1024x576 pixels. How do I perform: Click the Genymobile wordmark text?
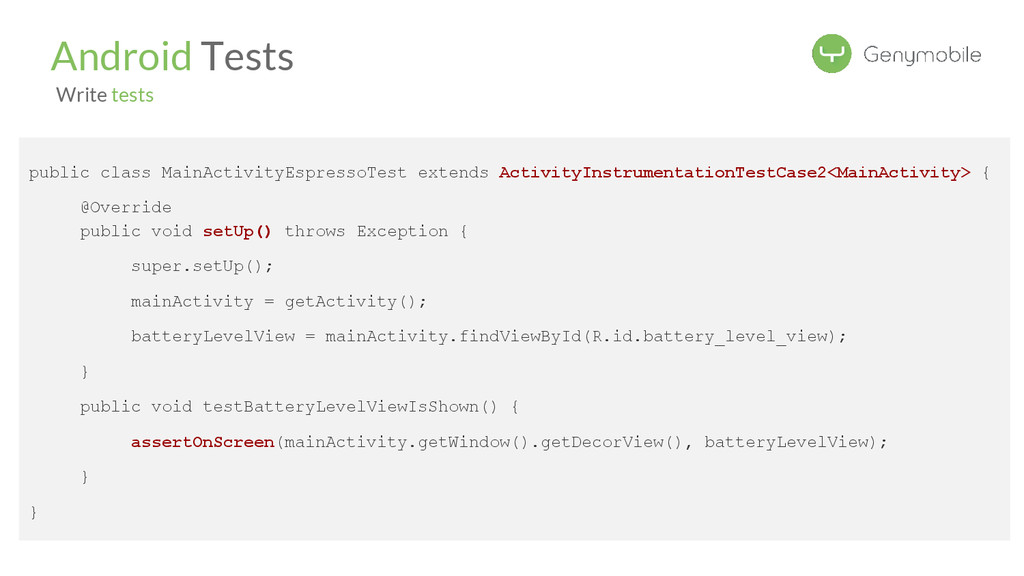(922, 55)
